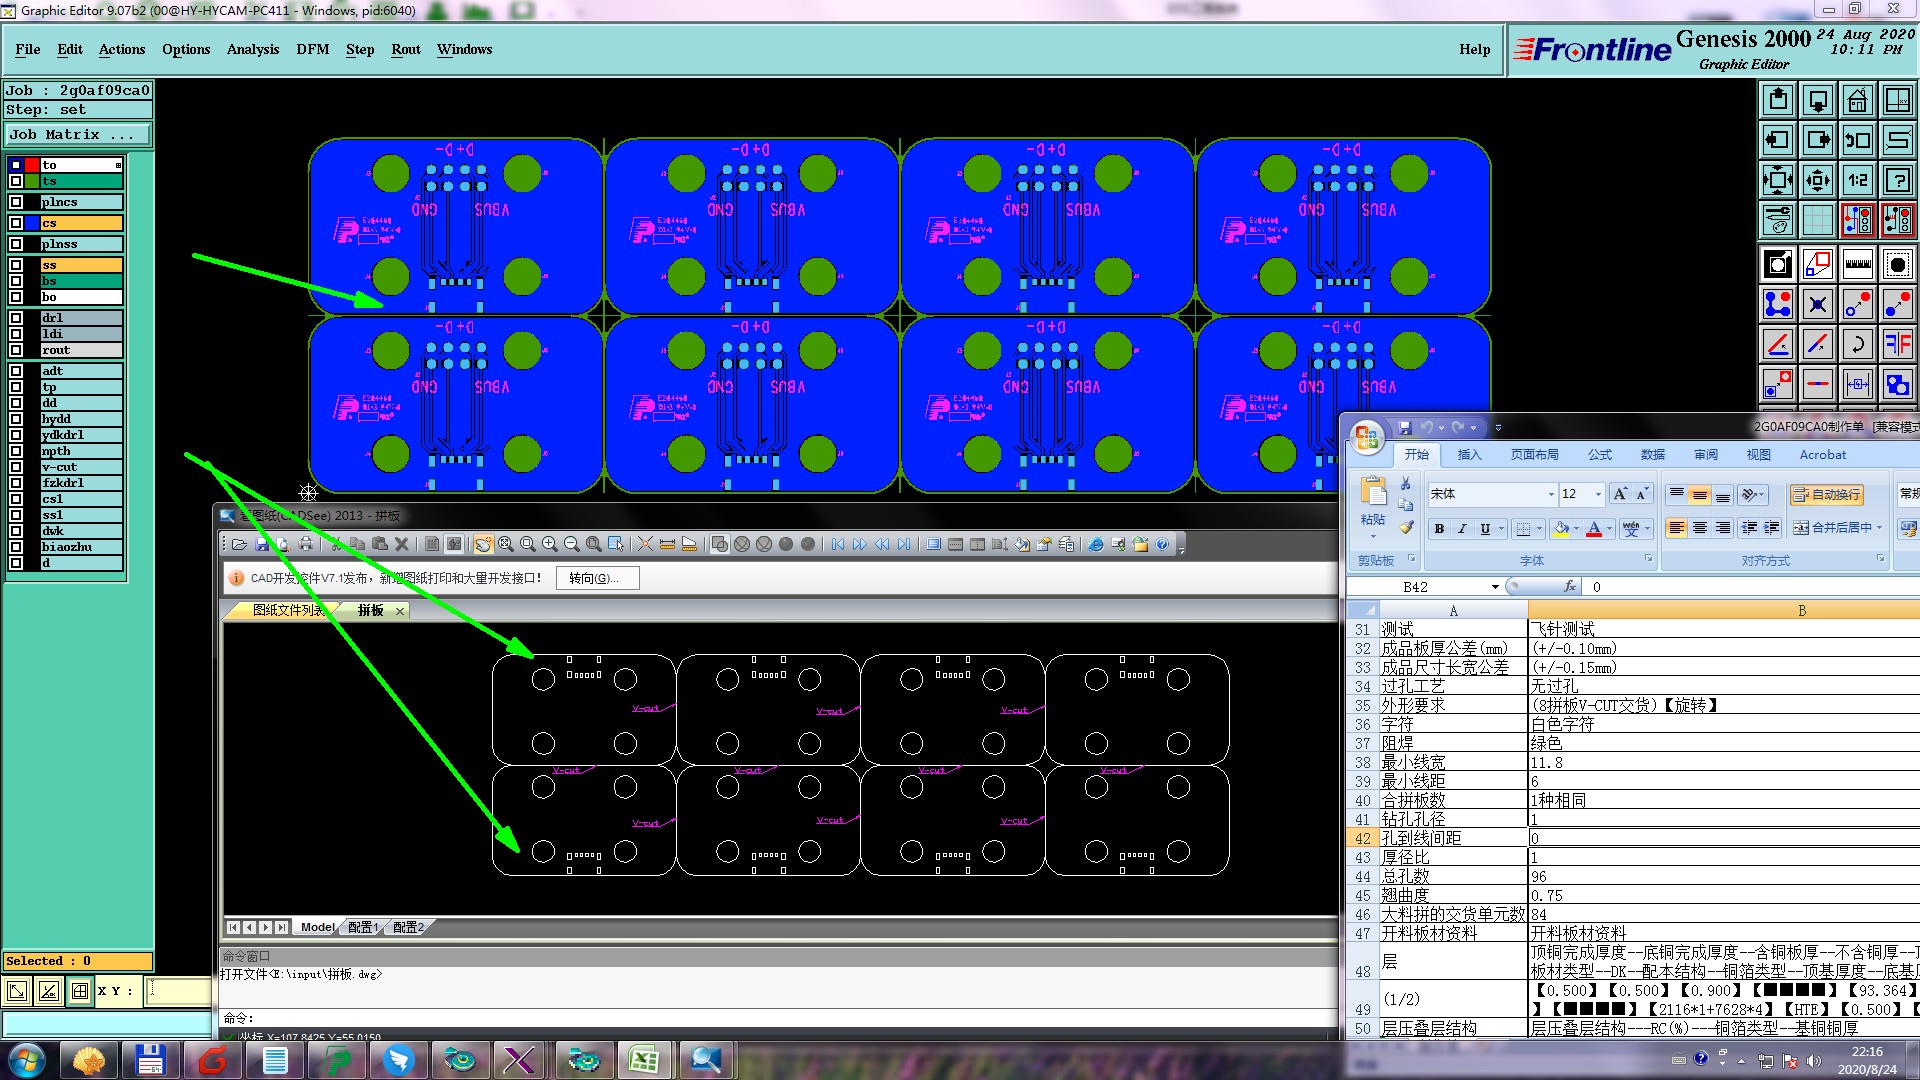
Task: Toggle the checkbox beside the drl layer
Action: pos(16,318)
